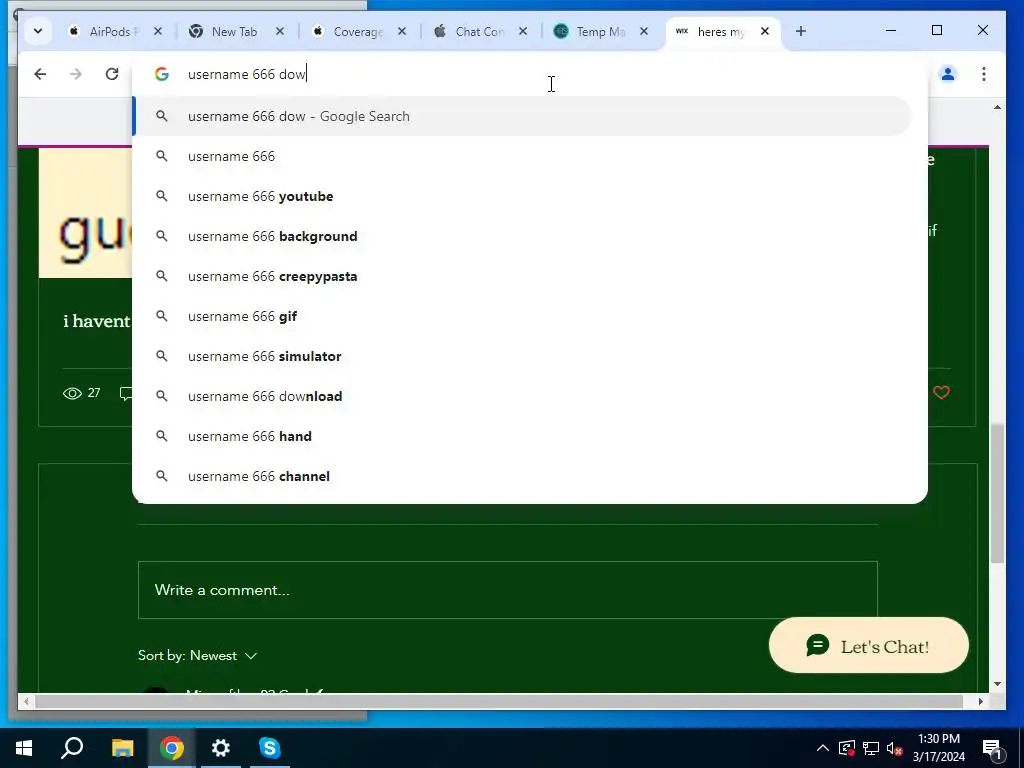Close the Chat Con tab

522,31
